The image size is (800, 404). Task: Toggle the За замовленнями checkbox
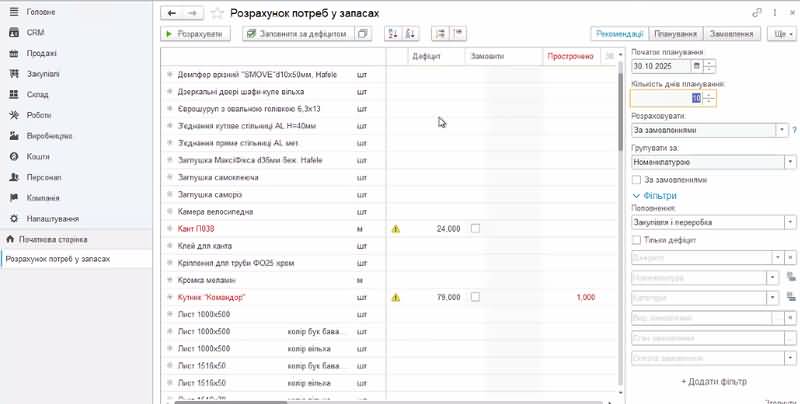coord(637,179)
